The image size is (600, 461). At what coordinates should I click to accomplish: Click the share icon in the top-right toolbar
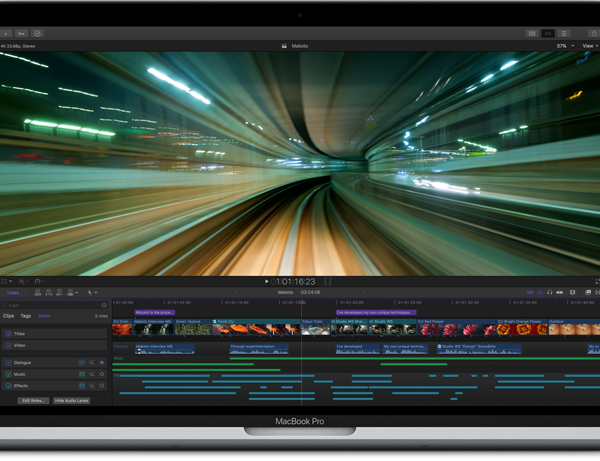[592, 33]
